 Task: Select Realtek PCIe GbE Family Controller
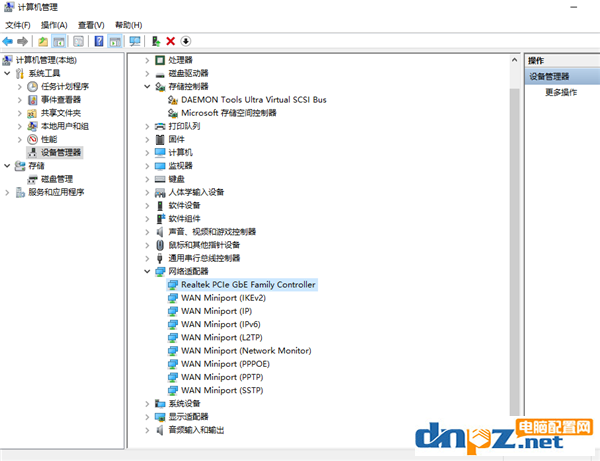(248, 285)
